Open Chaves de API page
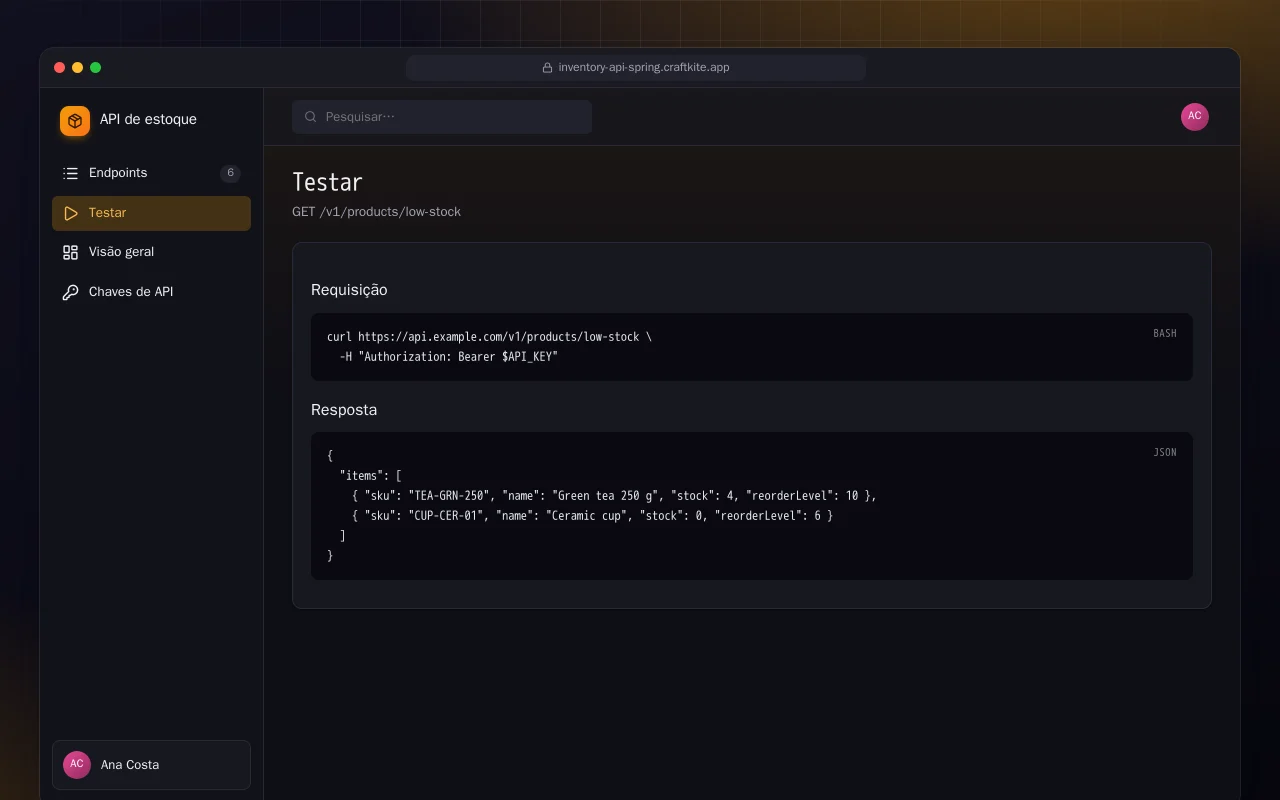Image resolution: width=1280 pixels, height=800 pixels. click(x=151, y=292)
